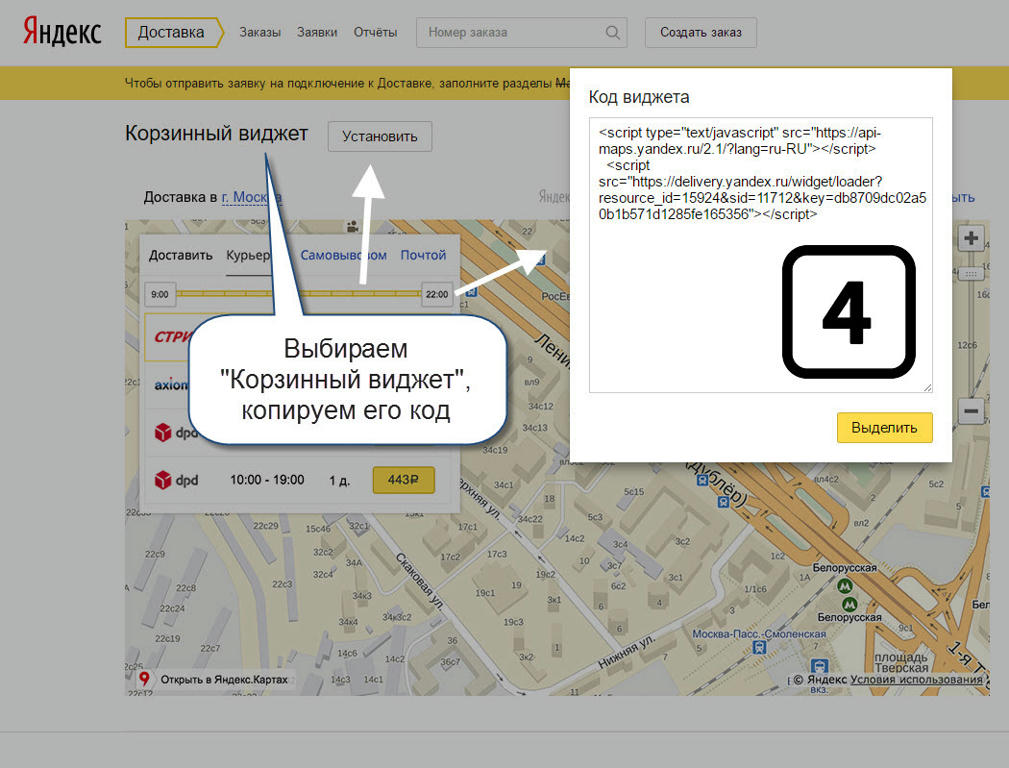Click the Установить button
Screen dimensions: 1009x768
(380, 136)
